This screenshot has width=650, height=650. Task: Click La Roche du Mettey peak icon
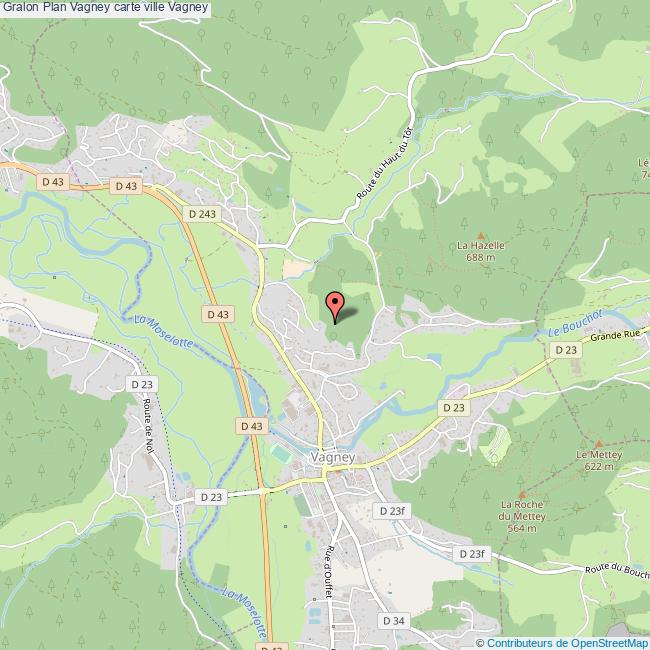click(x=522, y=495)
